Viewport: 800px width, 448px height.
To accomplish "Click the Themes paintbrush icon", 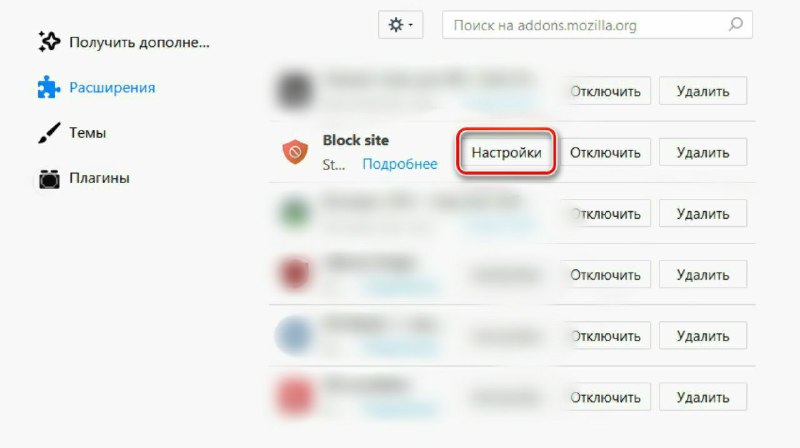I will [x=49, y=133].
